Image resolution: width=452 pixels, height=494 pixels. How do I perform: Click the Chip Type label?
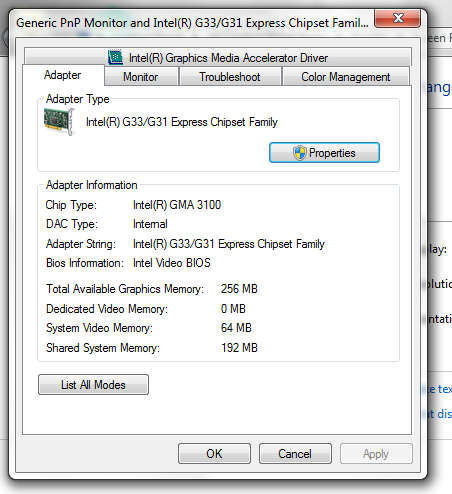pos(71,205)
